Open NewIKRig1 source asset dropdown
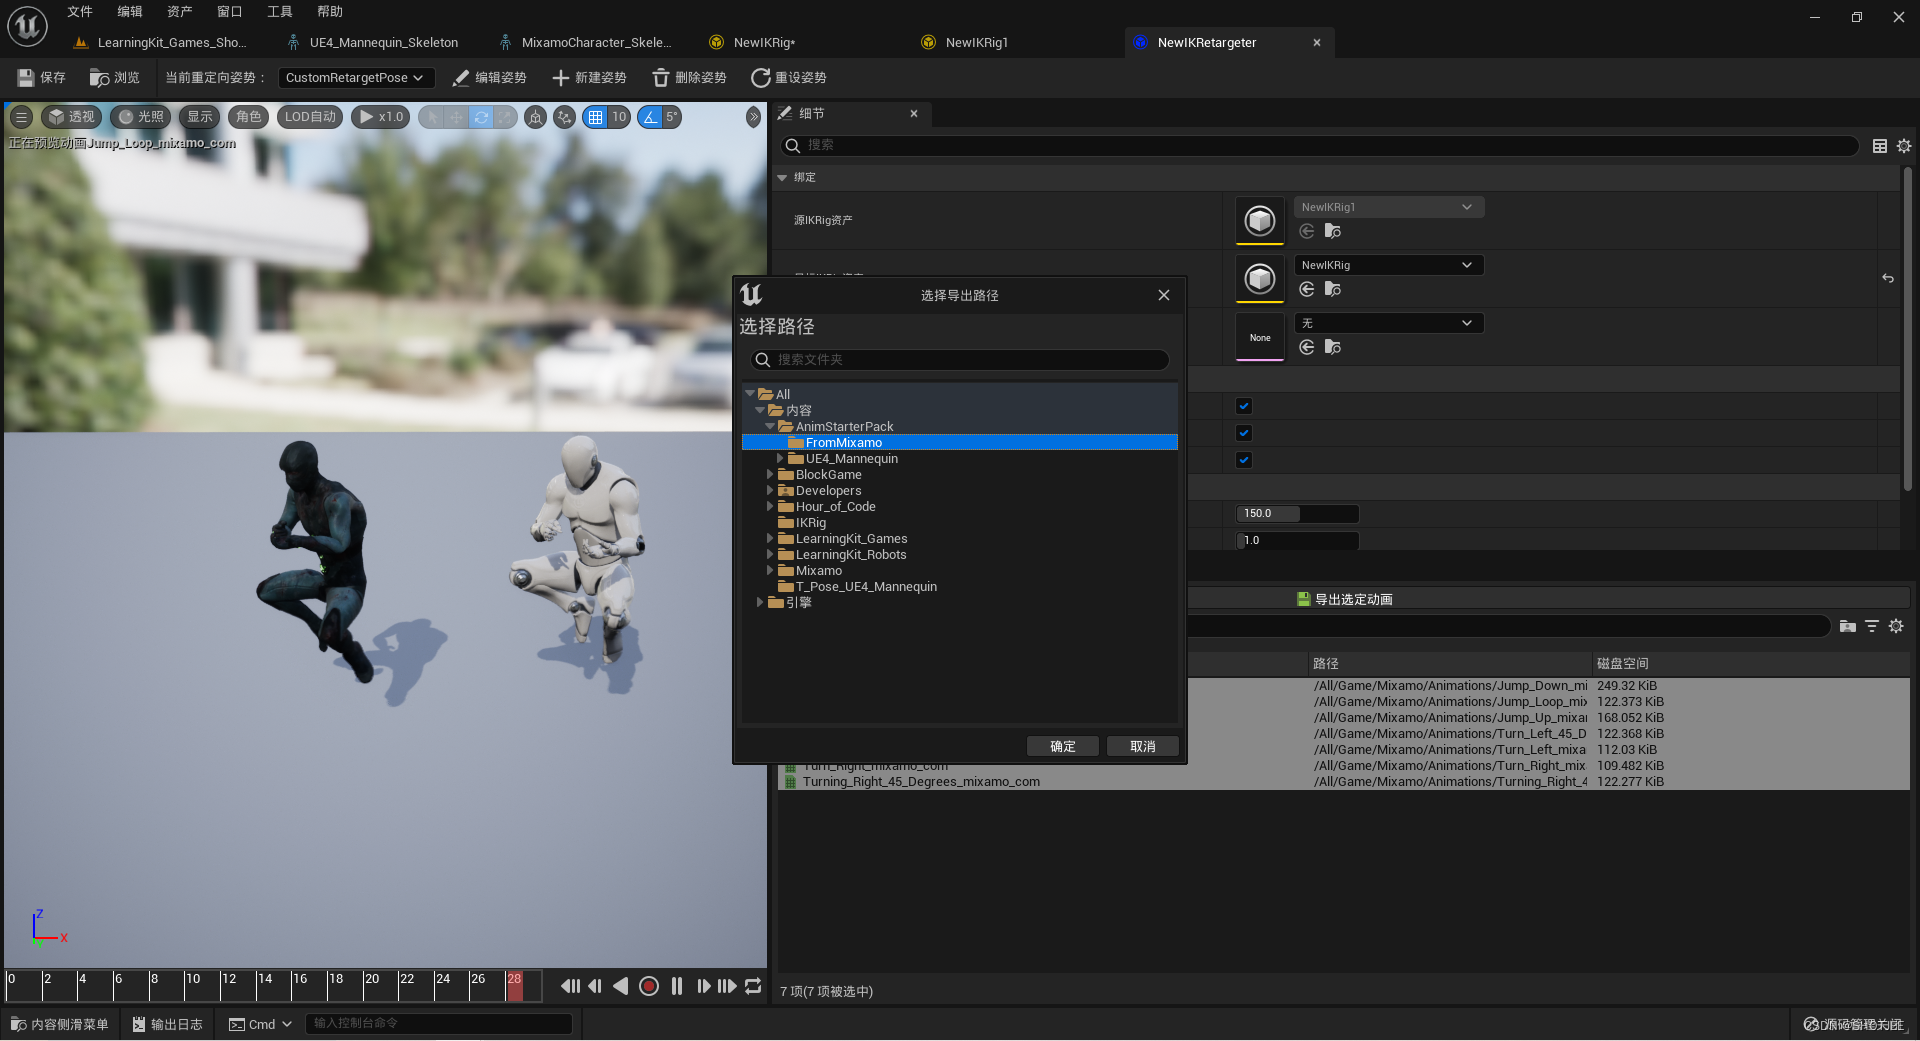Viewport: 1920px width, 1041px height. click(1389, 207)
